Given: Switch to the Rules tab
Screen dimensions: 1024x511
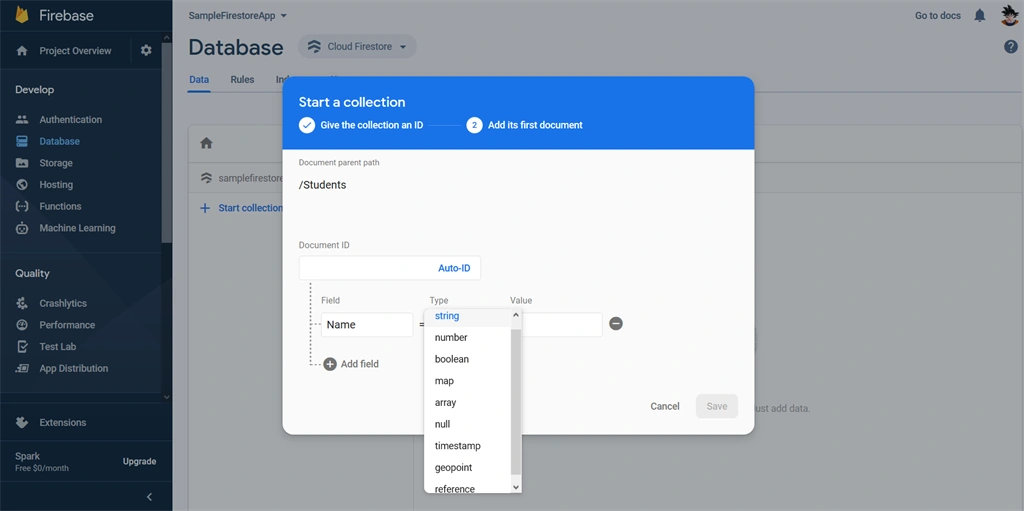Looking at the screenshot, I should [242, 80].
